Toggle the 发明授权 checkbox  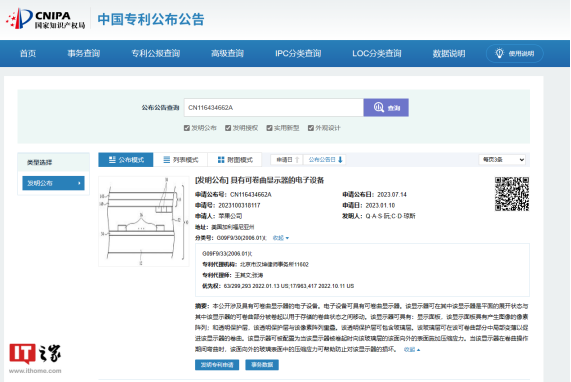point(228,128)
